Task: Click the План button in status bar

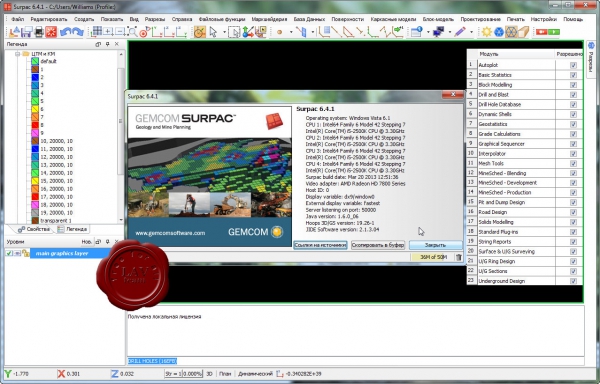Action: [x=225, y=374]
